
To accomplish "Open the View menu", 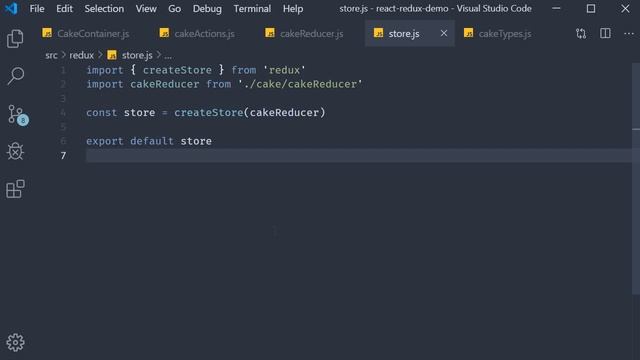I will point(146,9).
